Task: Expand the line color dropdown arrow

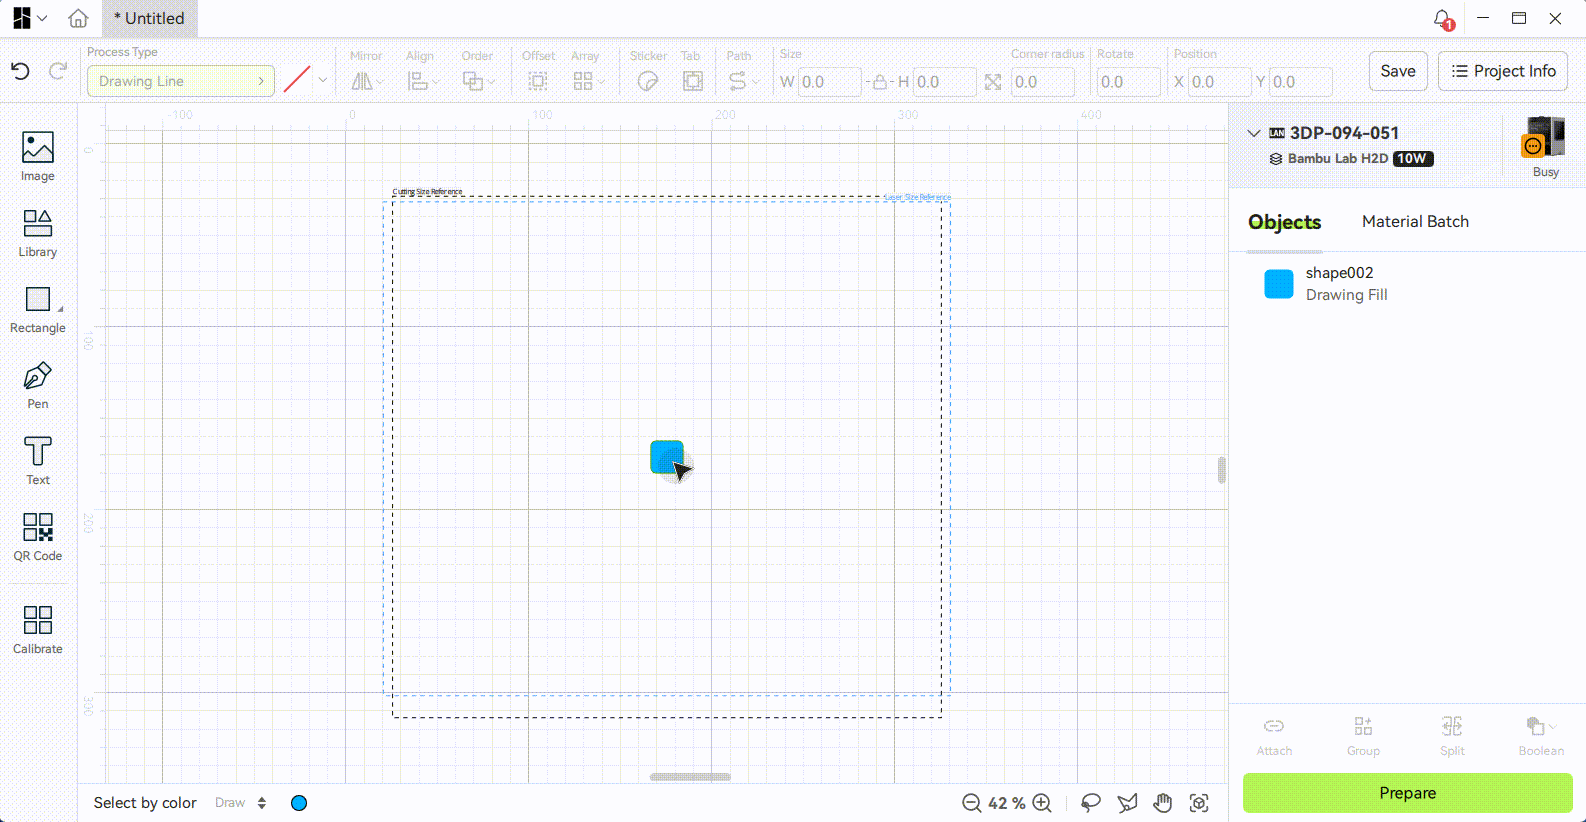Action: [x=323, y=80]
